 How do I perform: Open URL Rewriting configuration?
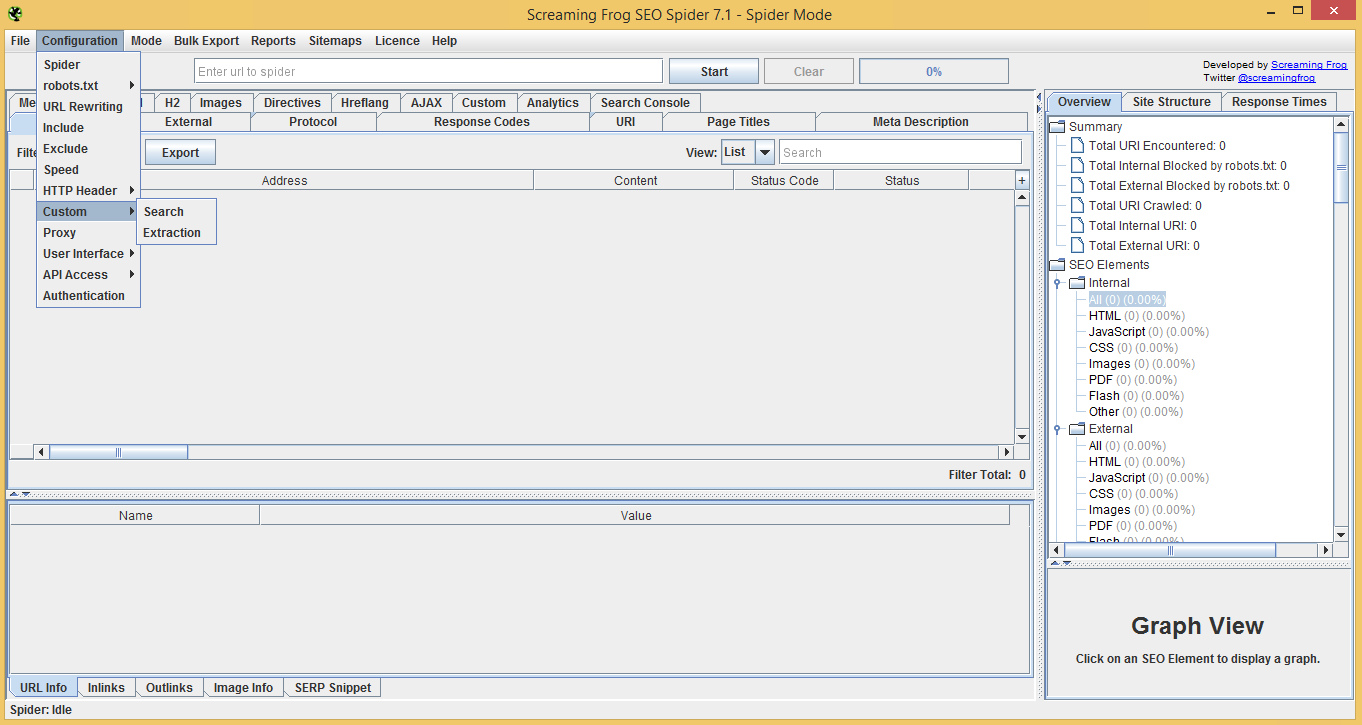click(88, 107)
